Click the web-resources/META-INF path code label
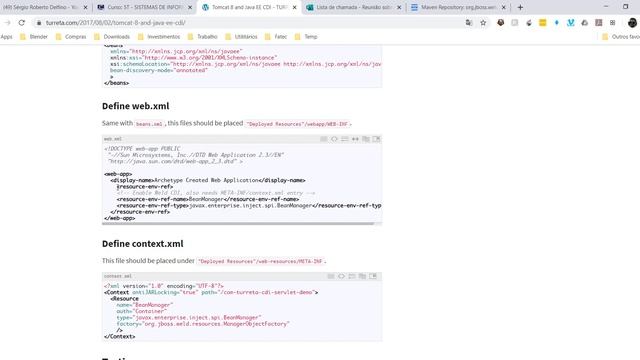Screen dimensions: 640x360 tap(260, 261)
